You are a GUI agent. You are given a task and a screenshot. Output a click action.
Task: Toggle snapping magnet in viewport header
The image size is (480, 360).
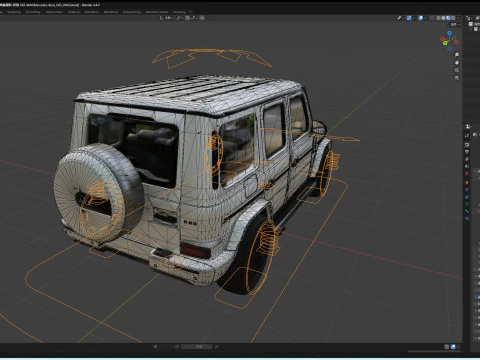click(187, 18)
